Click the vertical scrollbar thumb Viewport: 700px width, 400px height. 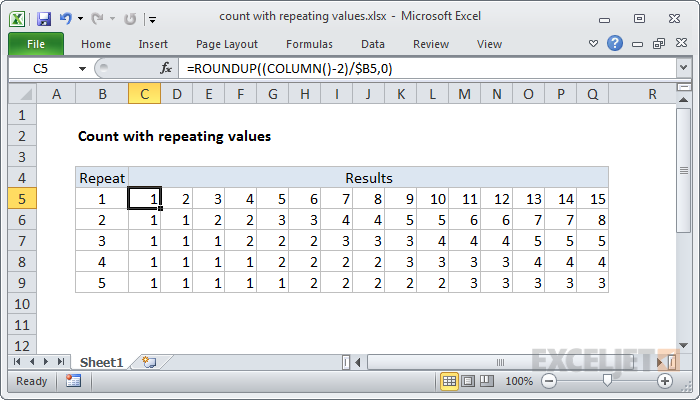683,170
